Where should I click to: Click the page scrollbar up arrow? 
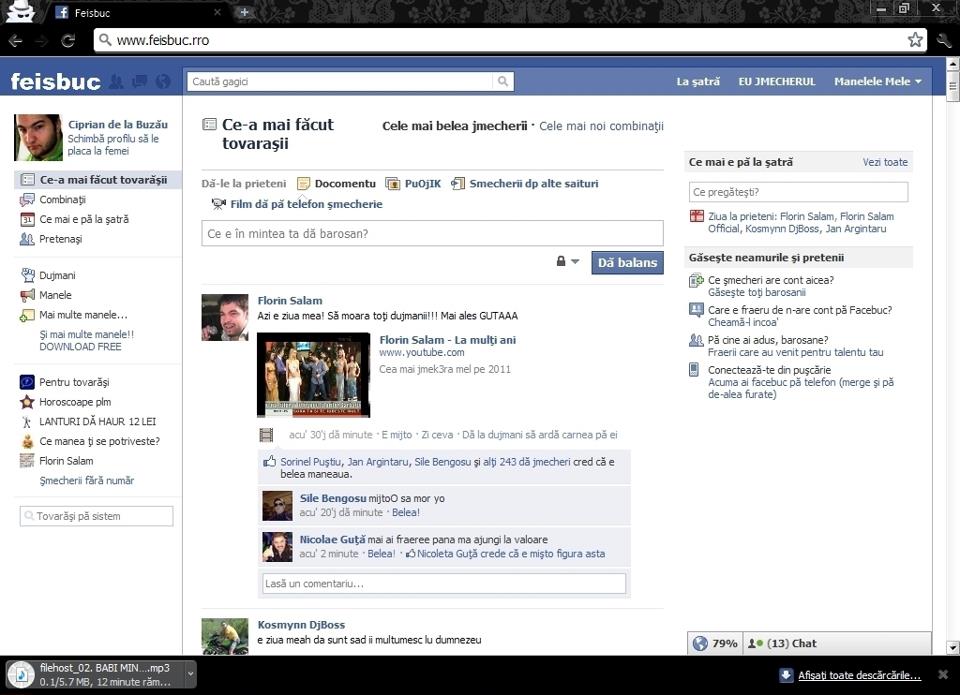952,64
